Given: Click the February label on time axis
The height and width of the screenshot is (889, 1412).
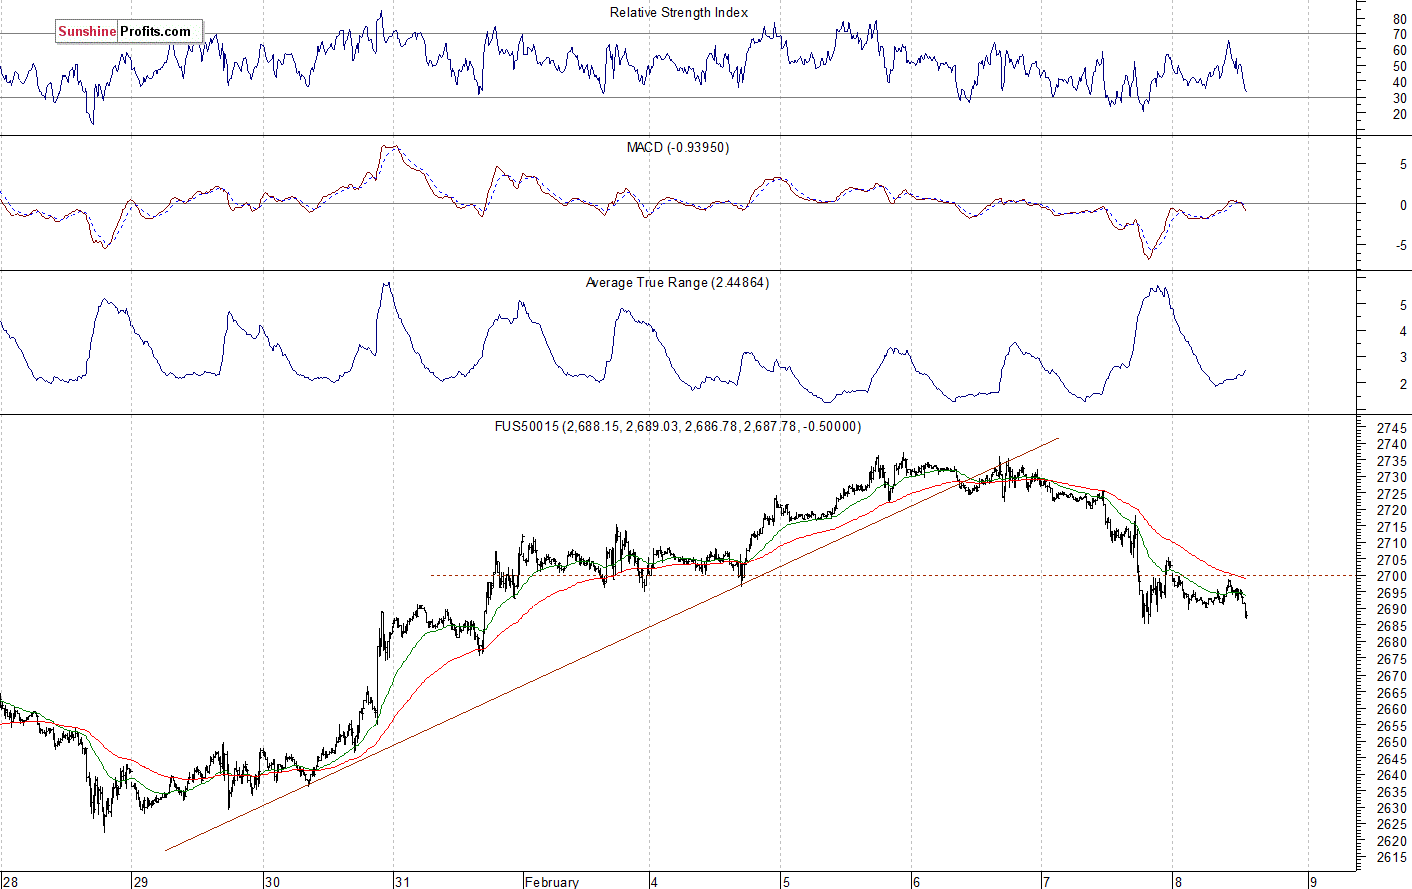Looking at the screenshot, I should click(552, 881).
